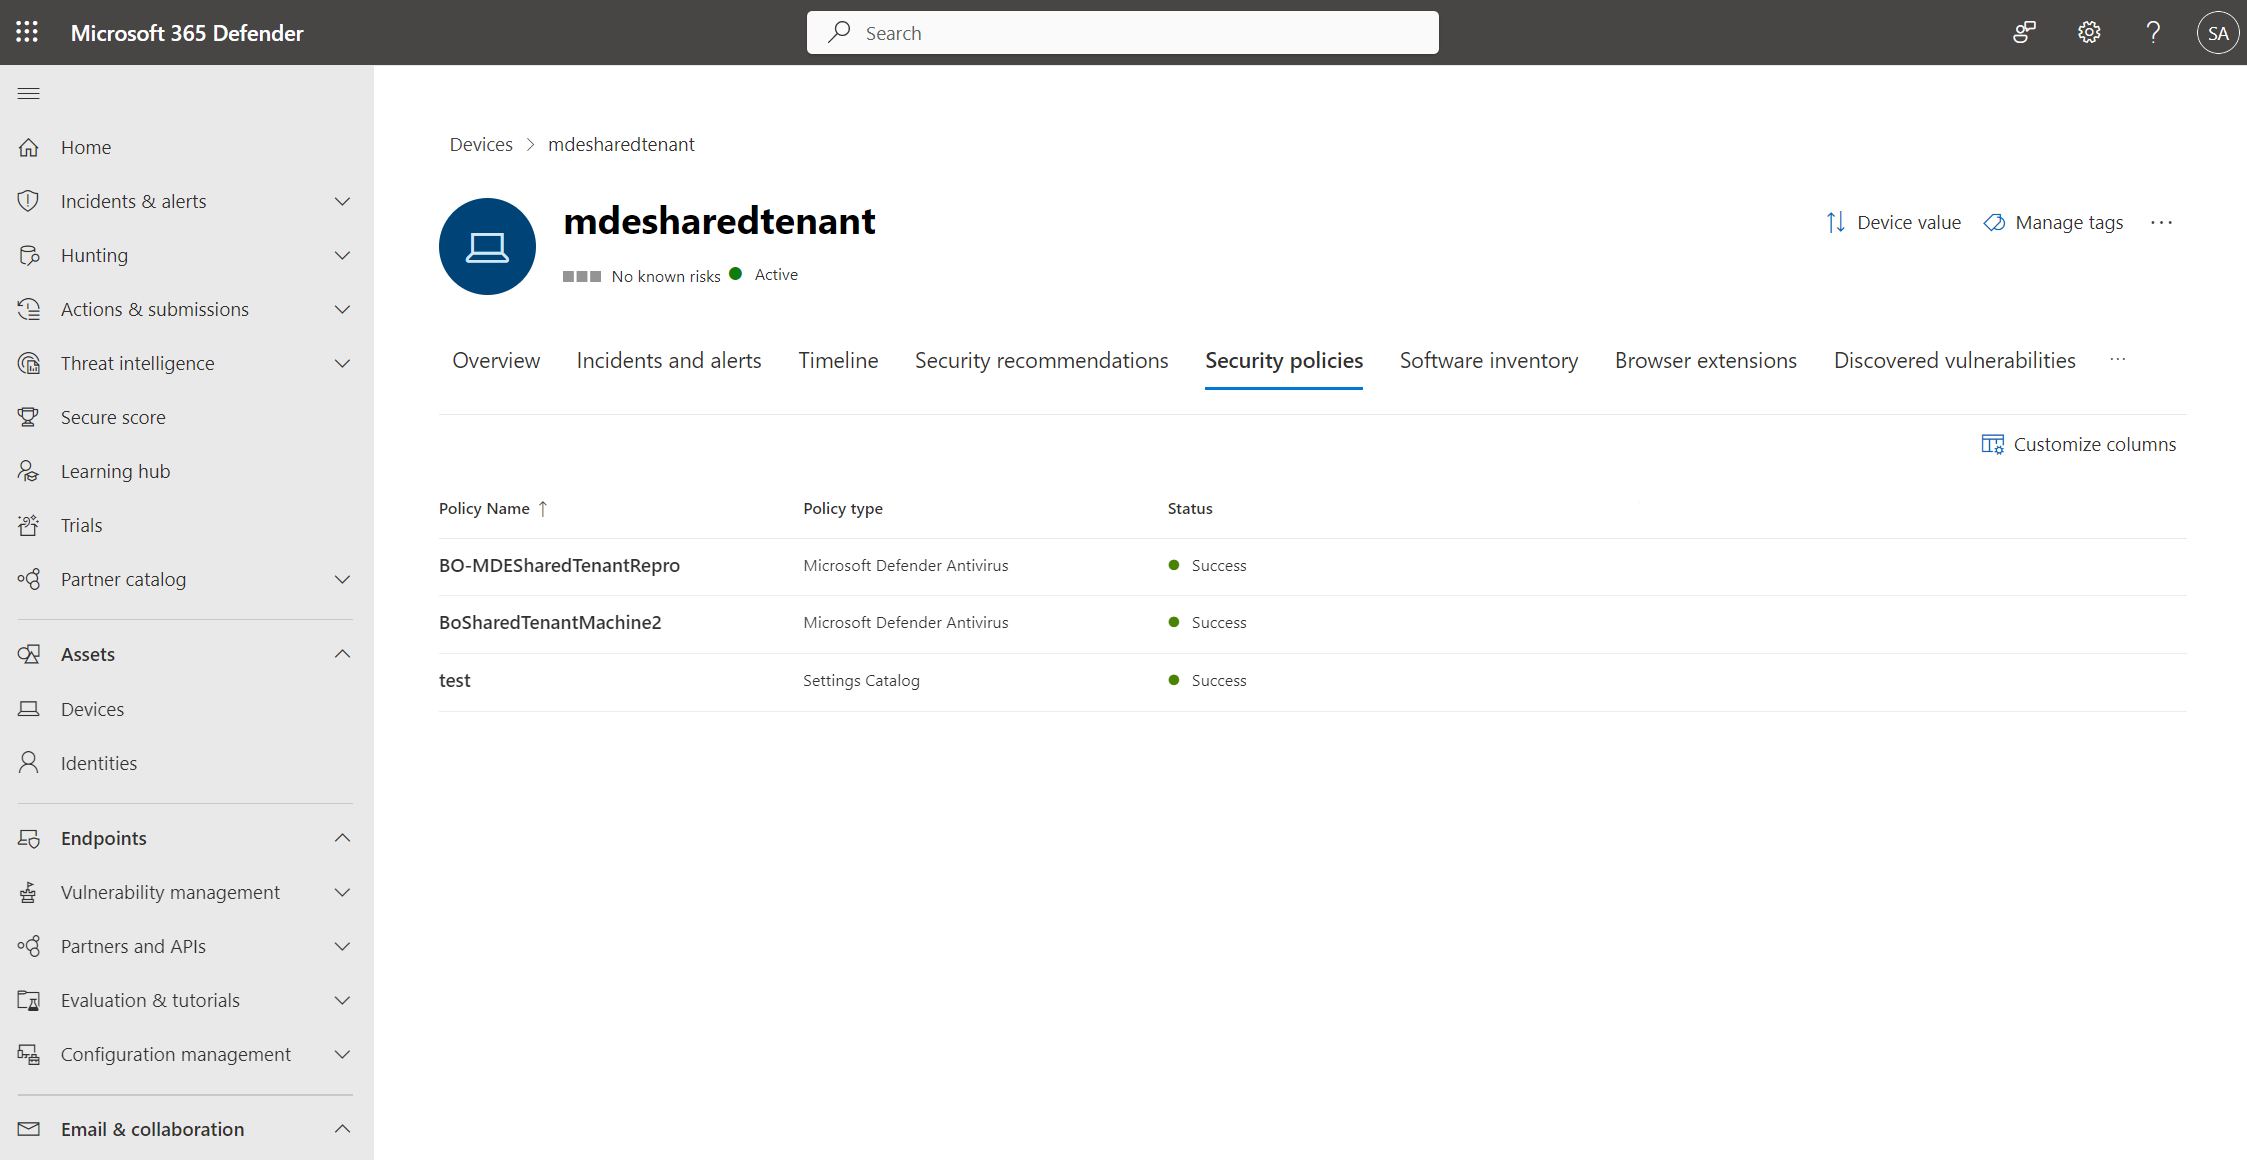The width and height of the screenshot is (2247, 1160).
Task: Toggle the Assets section collapse
Action: (340, 652)
